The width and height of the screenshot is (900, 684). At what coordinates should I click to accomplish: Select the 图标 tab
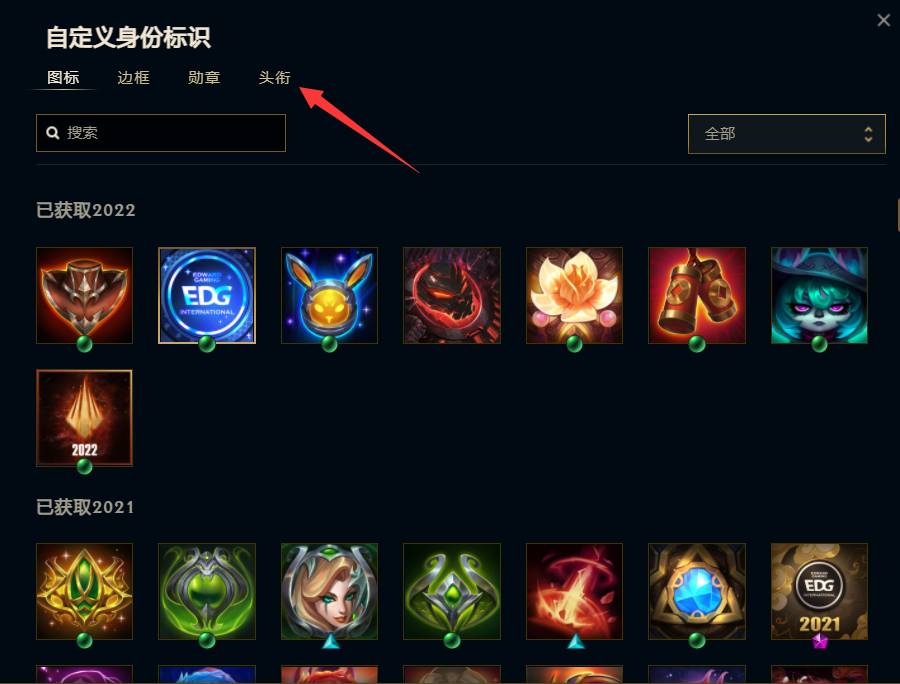pyautogui.click(x=63, y=77)
